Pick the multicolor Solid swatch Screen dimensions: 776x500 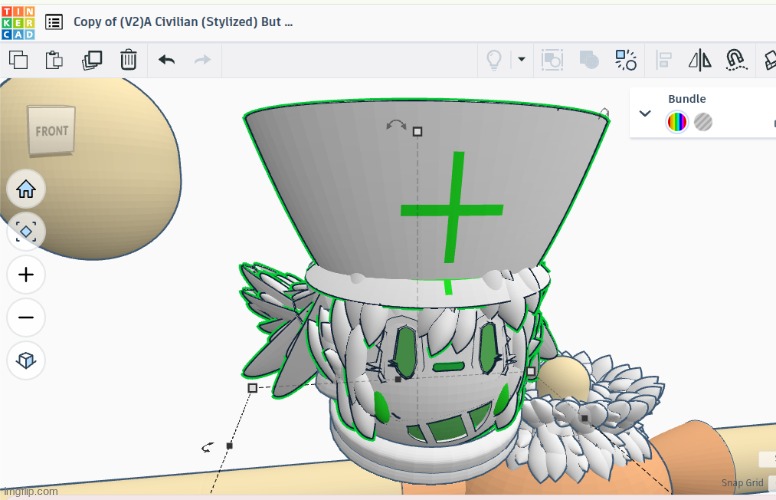677,122
